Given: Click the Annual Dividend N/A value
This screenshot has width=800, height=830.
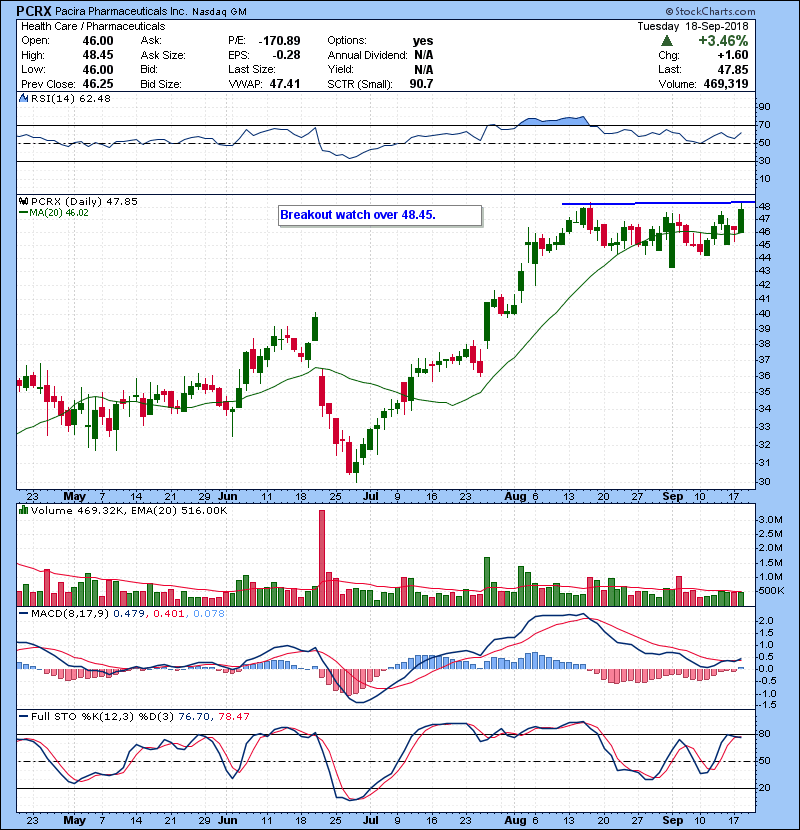Looking at the screenshot, I should point(424,55).
